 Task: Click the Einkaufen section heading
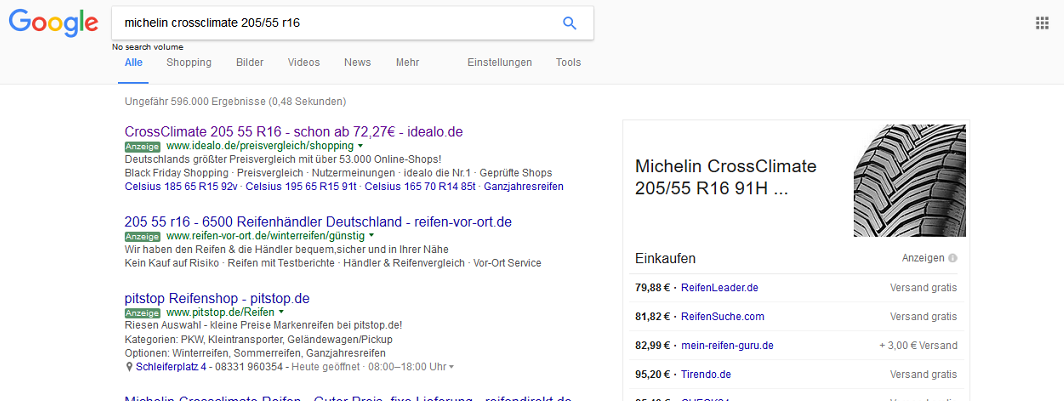[x=666, y=258]
